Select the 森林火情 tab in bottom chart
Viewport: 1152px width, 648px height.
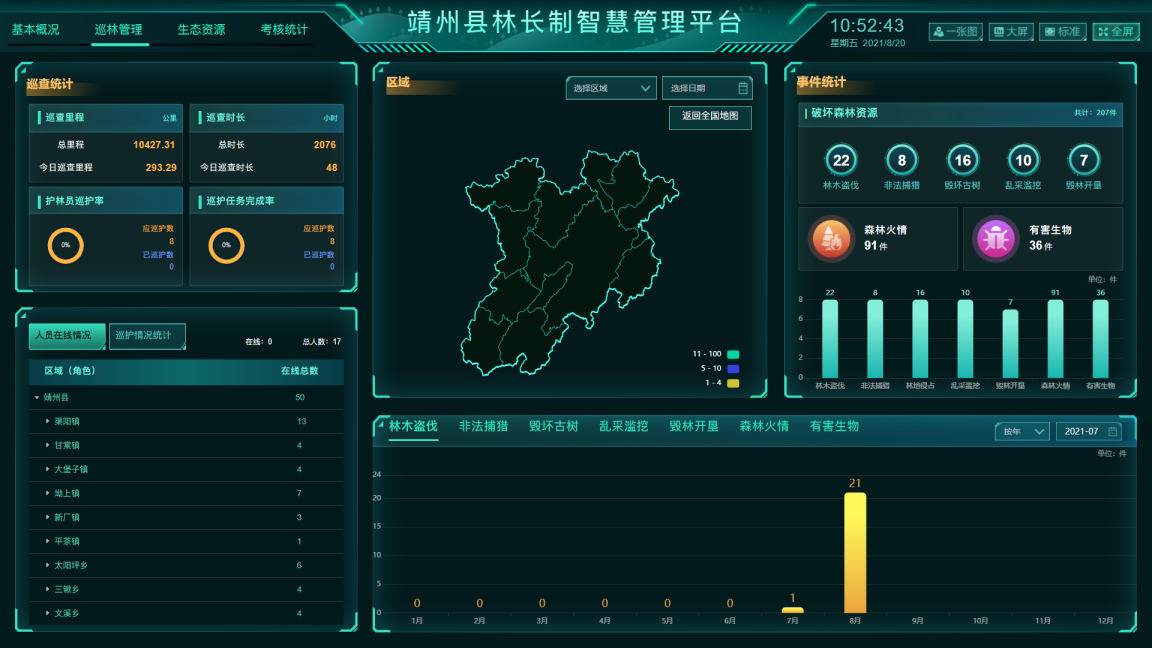point(764,426)
